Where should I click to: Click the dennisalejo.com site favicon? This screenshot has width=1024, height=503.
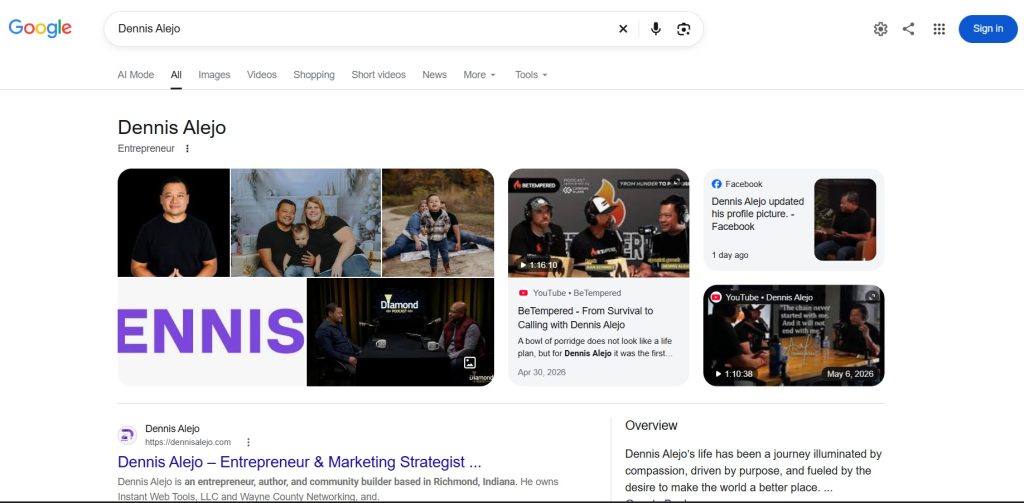click(x=127, y=436)
